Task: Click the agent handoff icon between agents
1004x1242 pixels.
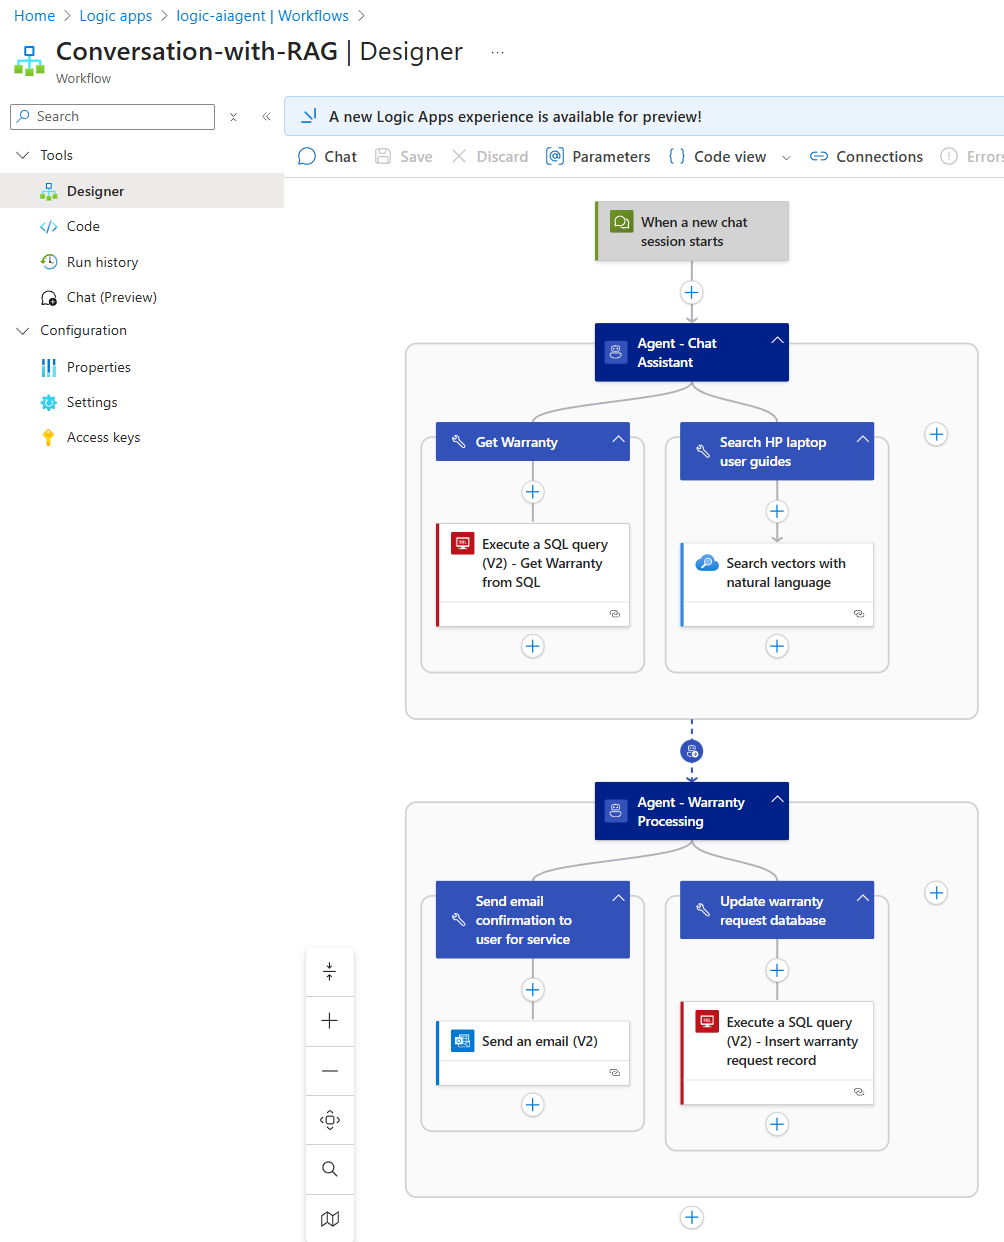Action: pyautogui.click(x=692, y=751)
